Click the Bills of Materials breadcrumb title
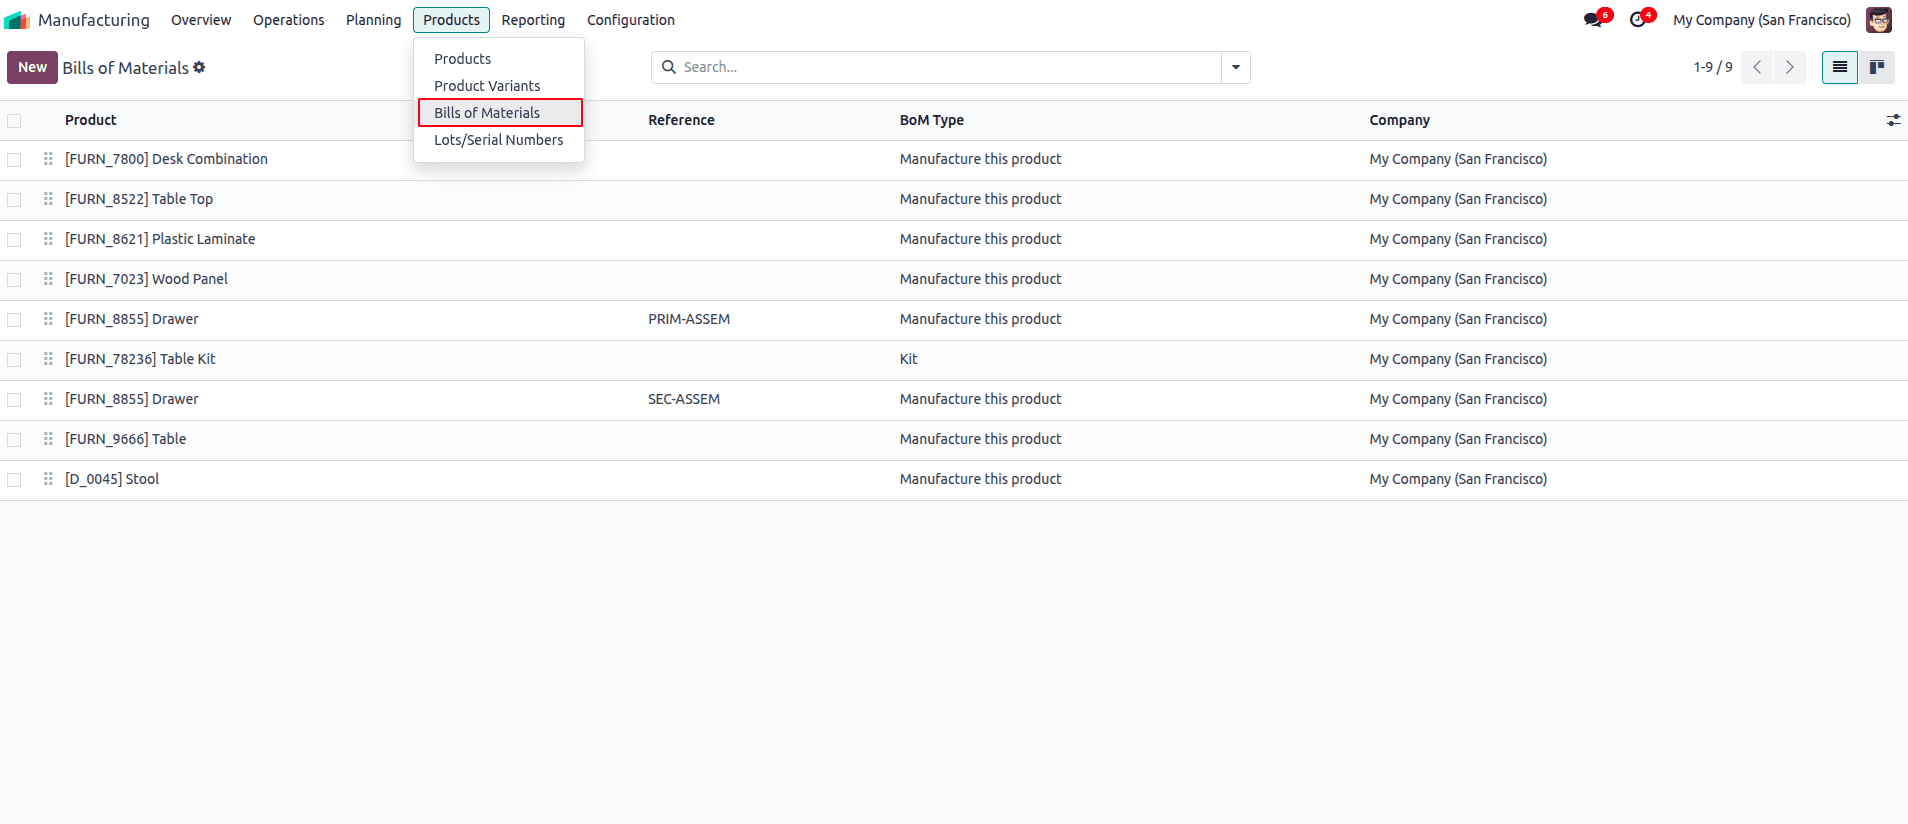Screen dimensions: 1908x824 click(126, 68)
